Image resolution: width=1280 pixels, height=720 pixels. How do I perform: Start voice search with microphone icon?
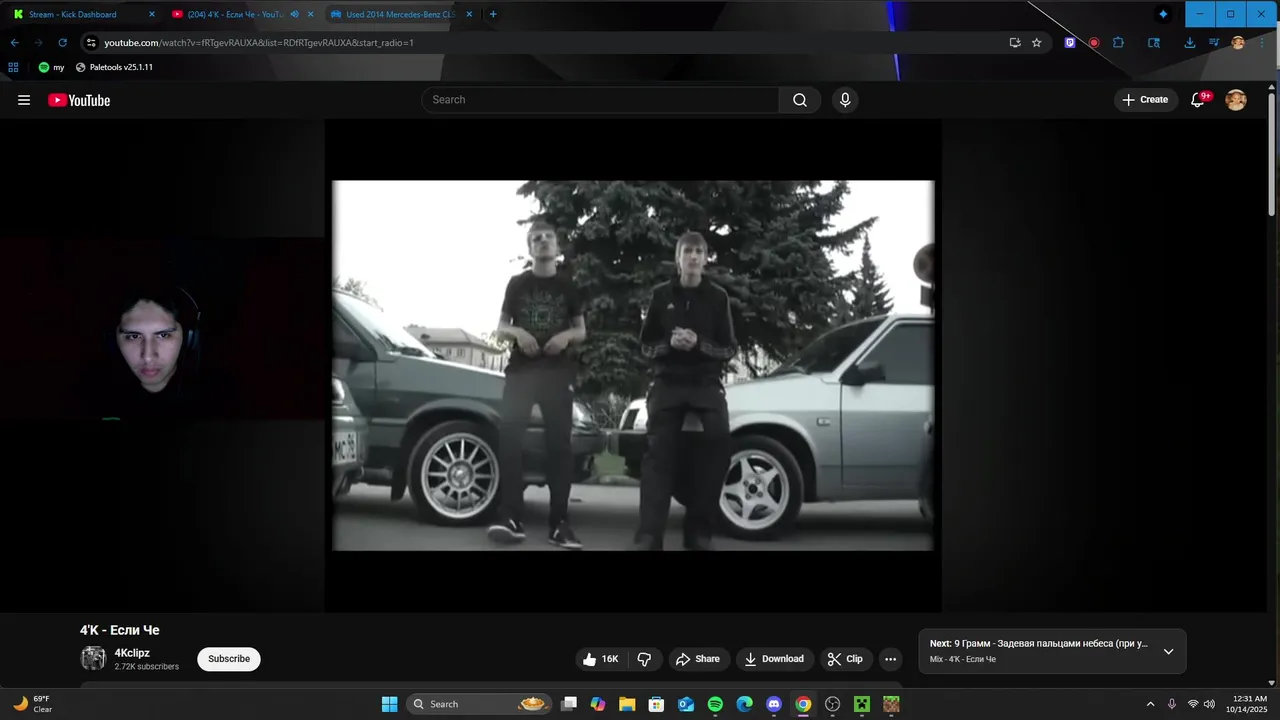845,100
